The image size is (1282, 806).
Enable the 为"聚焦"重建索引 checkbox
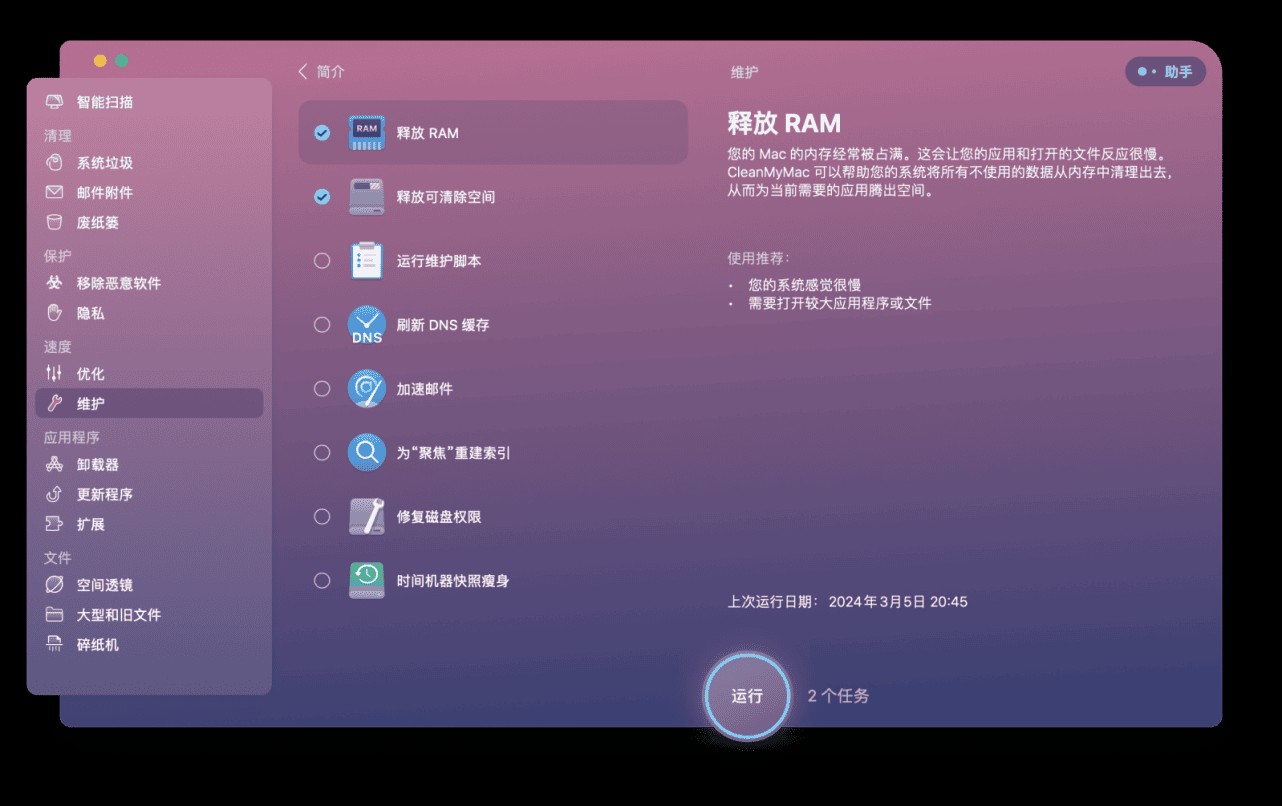point(322,453)
